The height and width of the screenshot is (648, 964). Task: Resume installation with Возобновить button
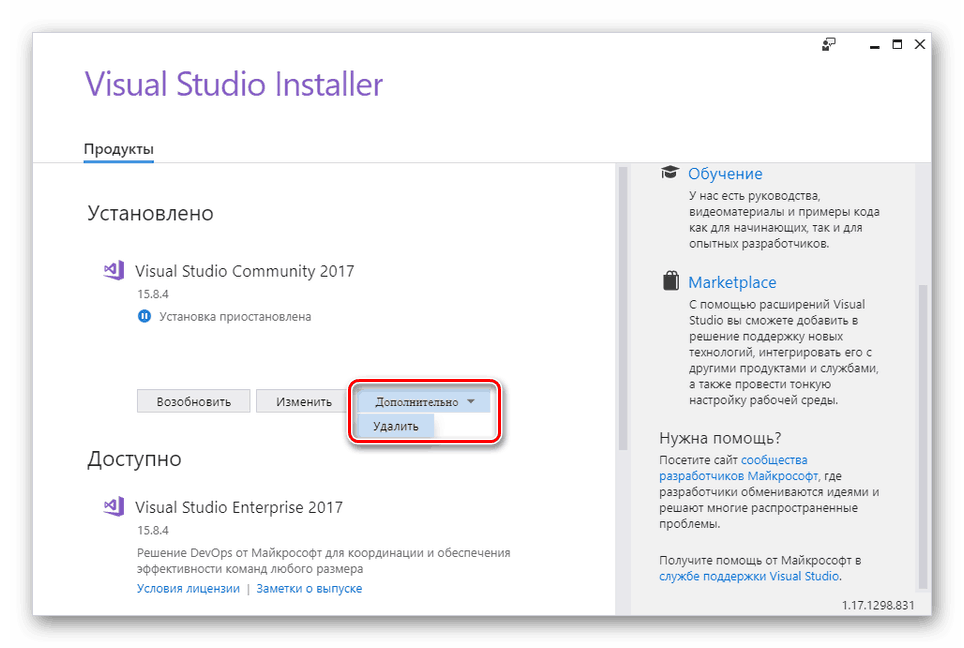pyautogui.click(x=194, y=401)
